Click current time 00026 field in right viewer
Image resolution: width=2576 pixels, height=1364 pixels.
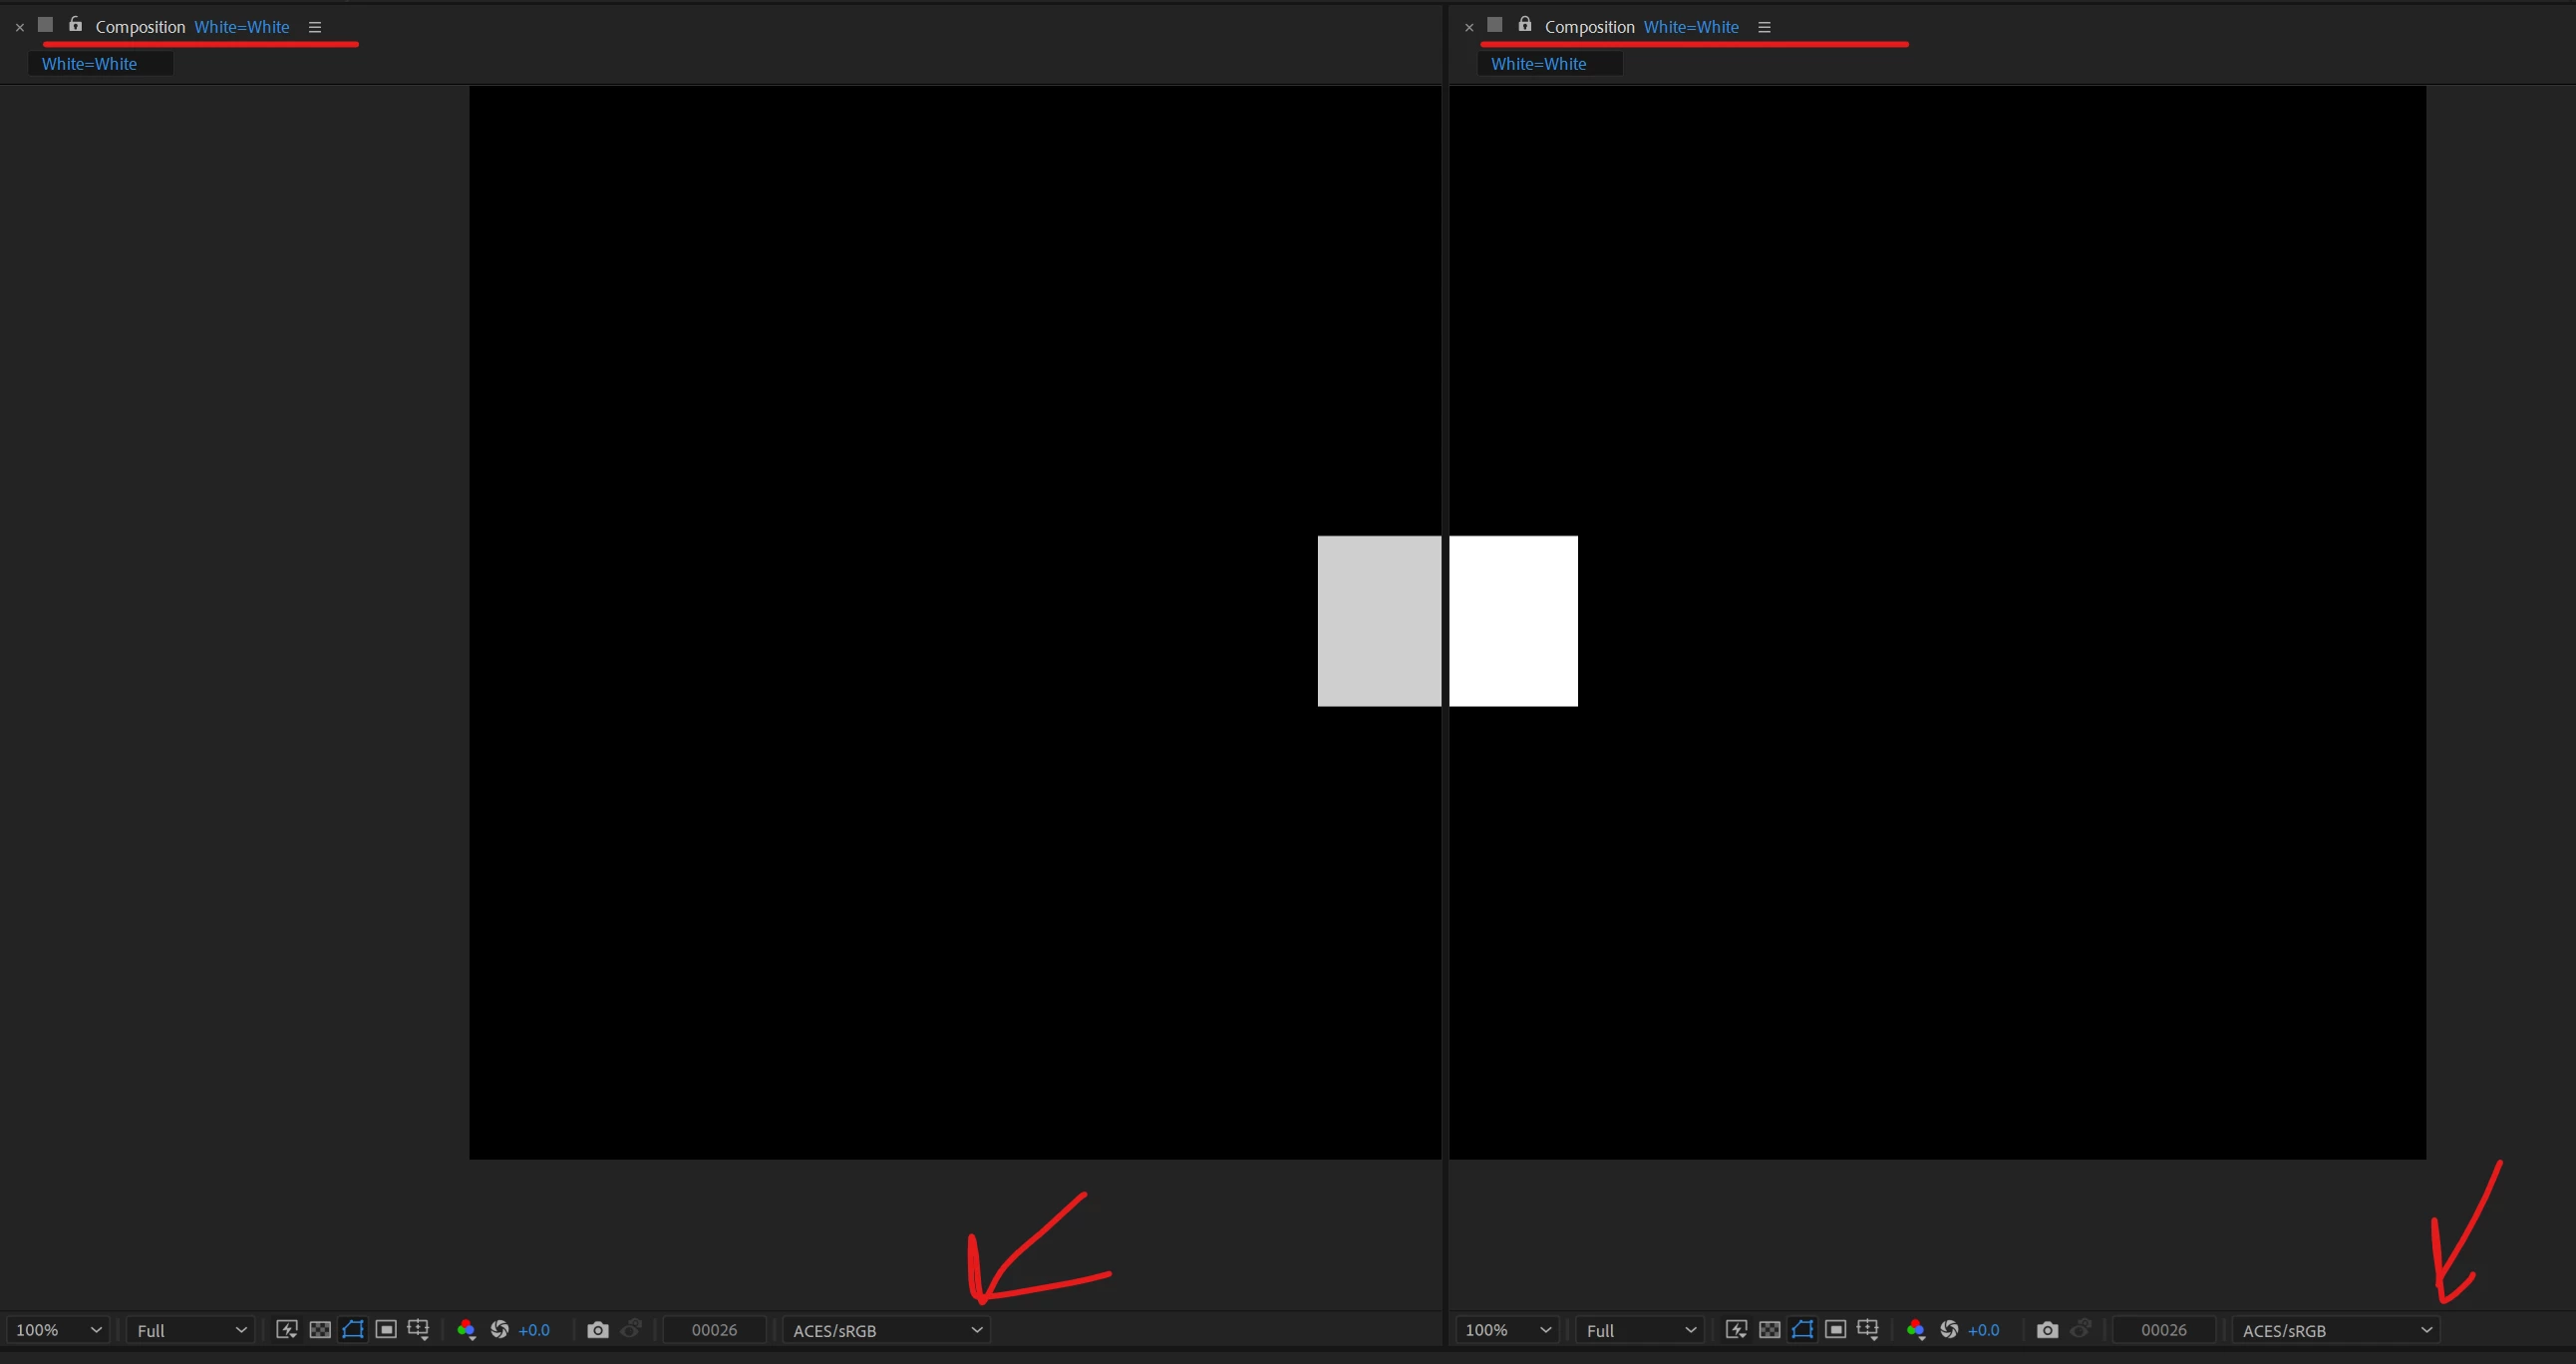tap(2164, 1330)
